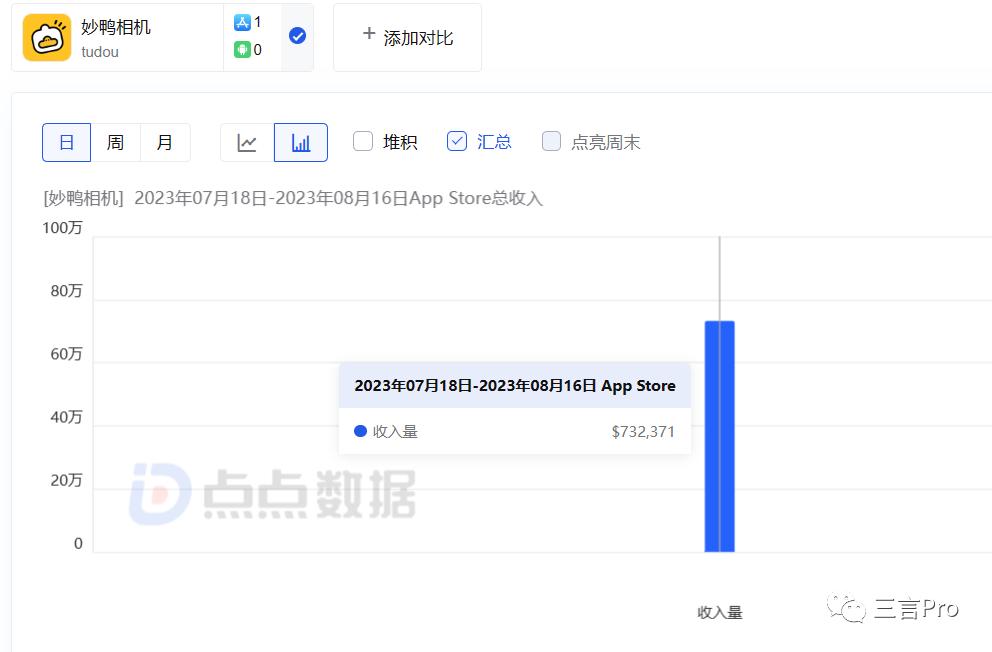
Task: Switch to weekly 周 view
Action: click(115, 142)
